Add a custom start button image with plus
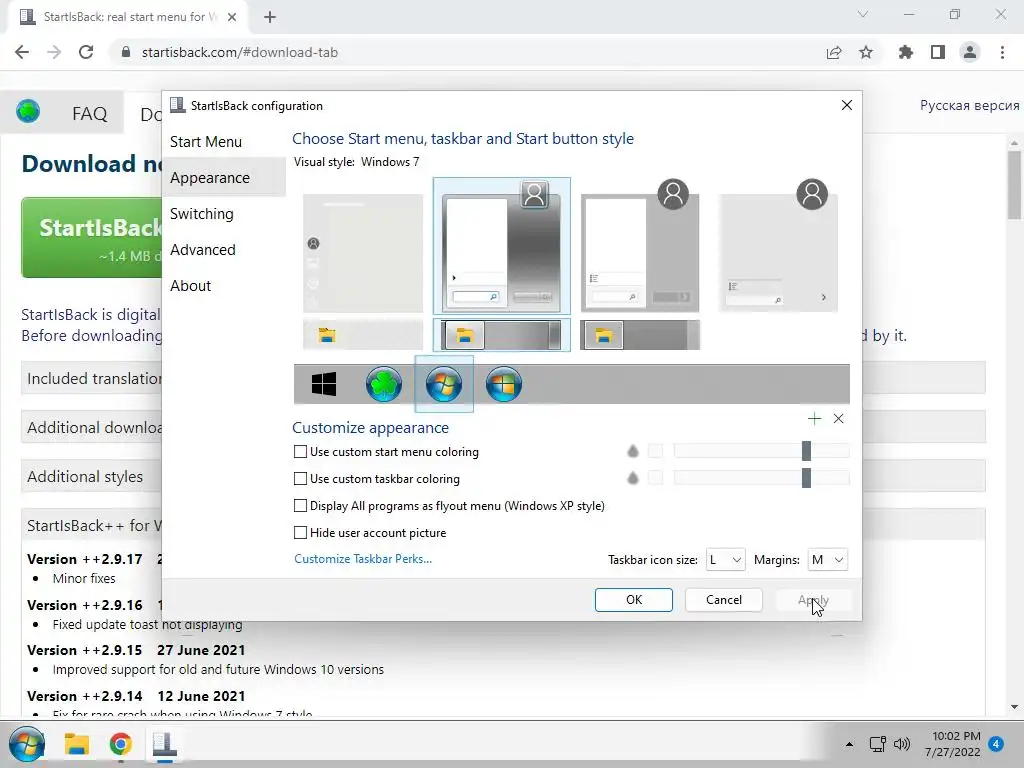Image resolution: width=1024 pixels, height=768 pixels. click(x=814, y=419)
